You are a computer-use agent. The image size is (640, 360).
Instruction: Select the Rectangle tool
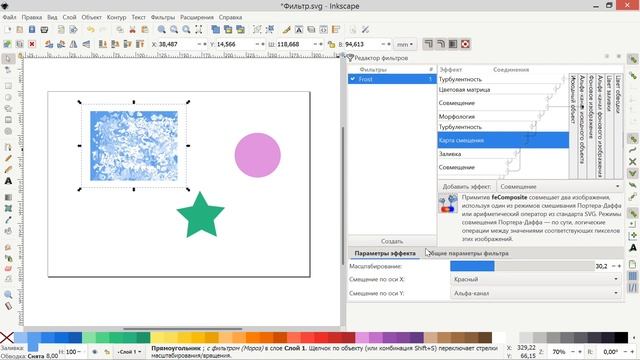[x=8, y=86]
